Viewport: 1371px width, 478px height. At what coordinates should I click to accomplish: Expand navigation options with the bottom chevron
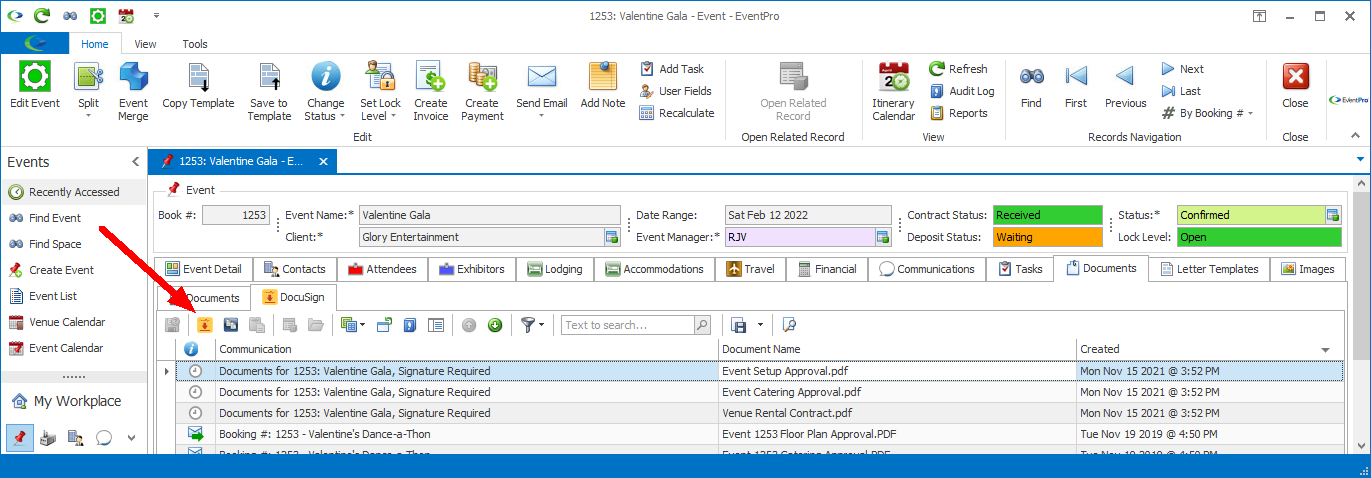(x=131, y=439)
